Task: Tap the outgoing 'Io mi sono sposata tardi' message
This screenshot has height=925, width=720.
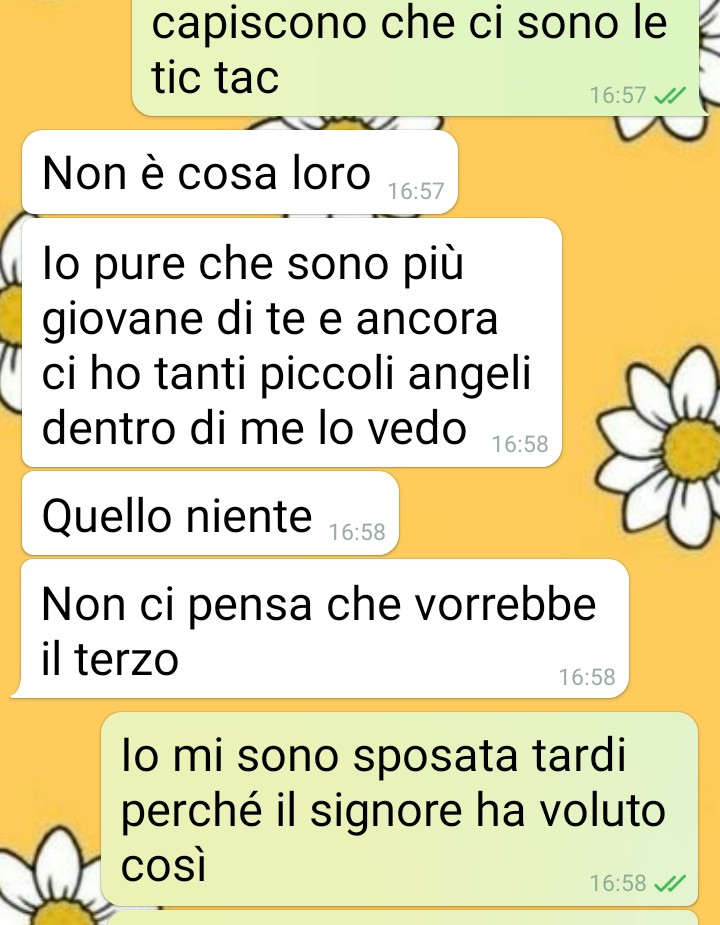Action: click(x=400, y=809)
